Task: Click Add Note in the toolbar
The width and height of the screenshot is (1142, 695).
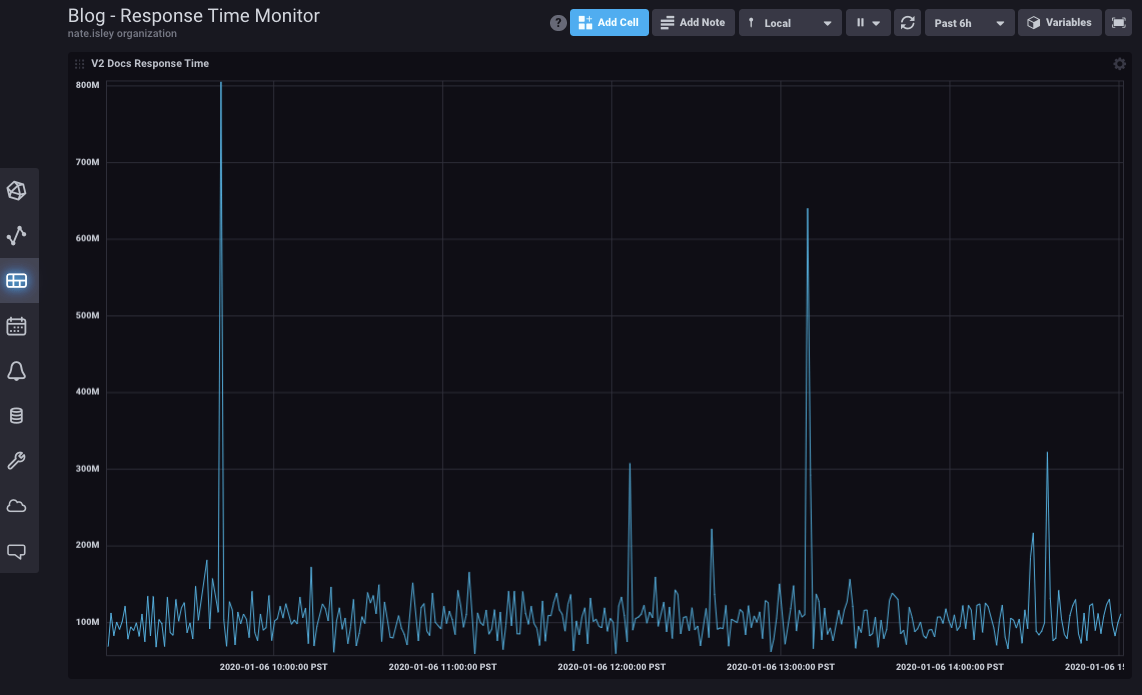Action: [x=693, y=22]
